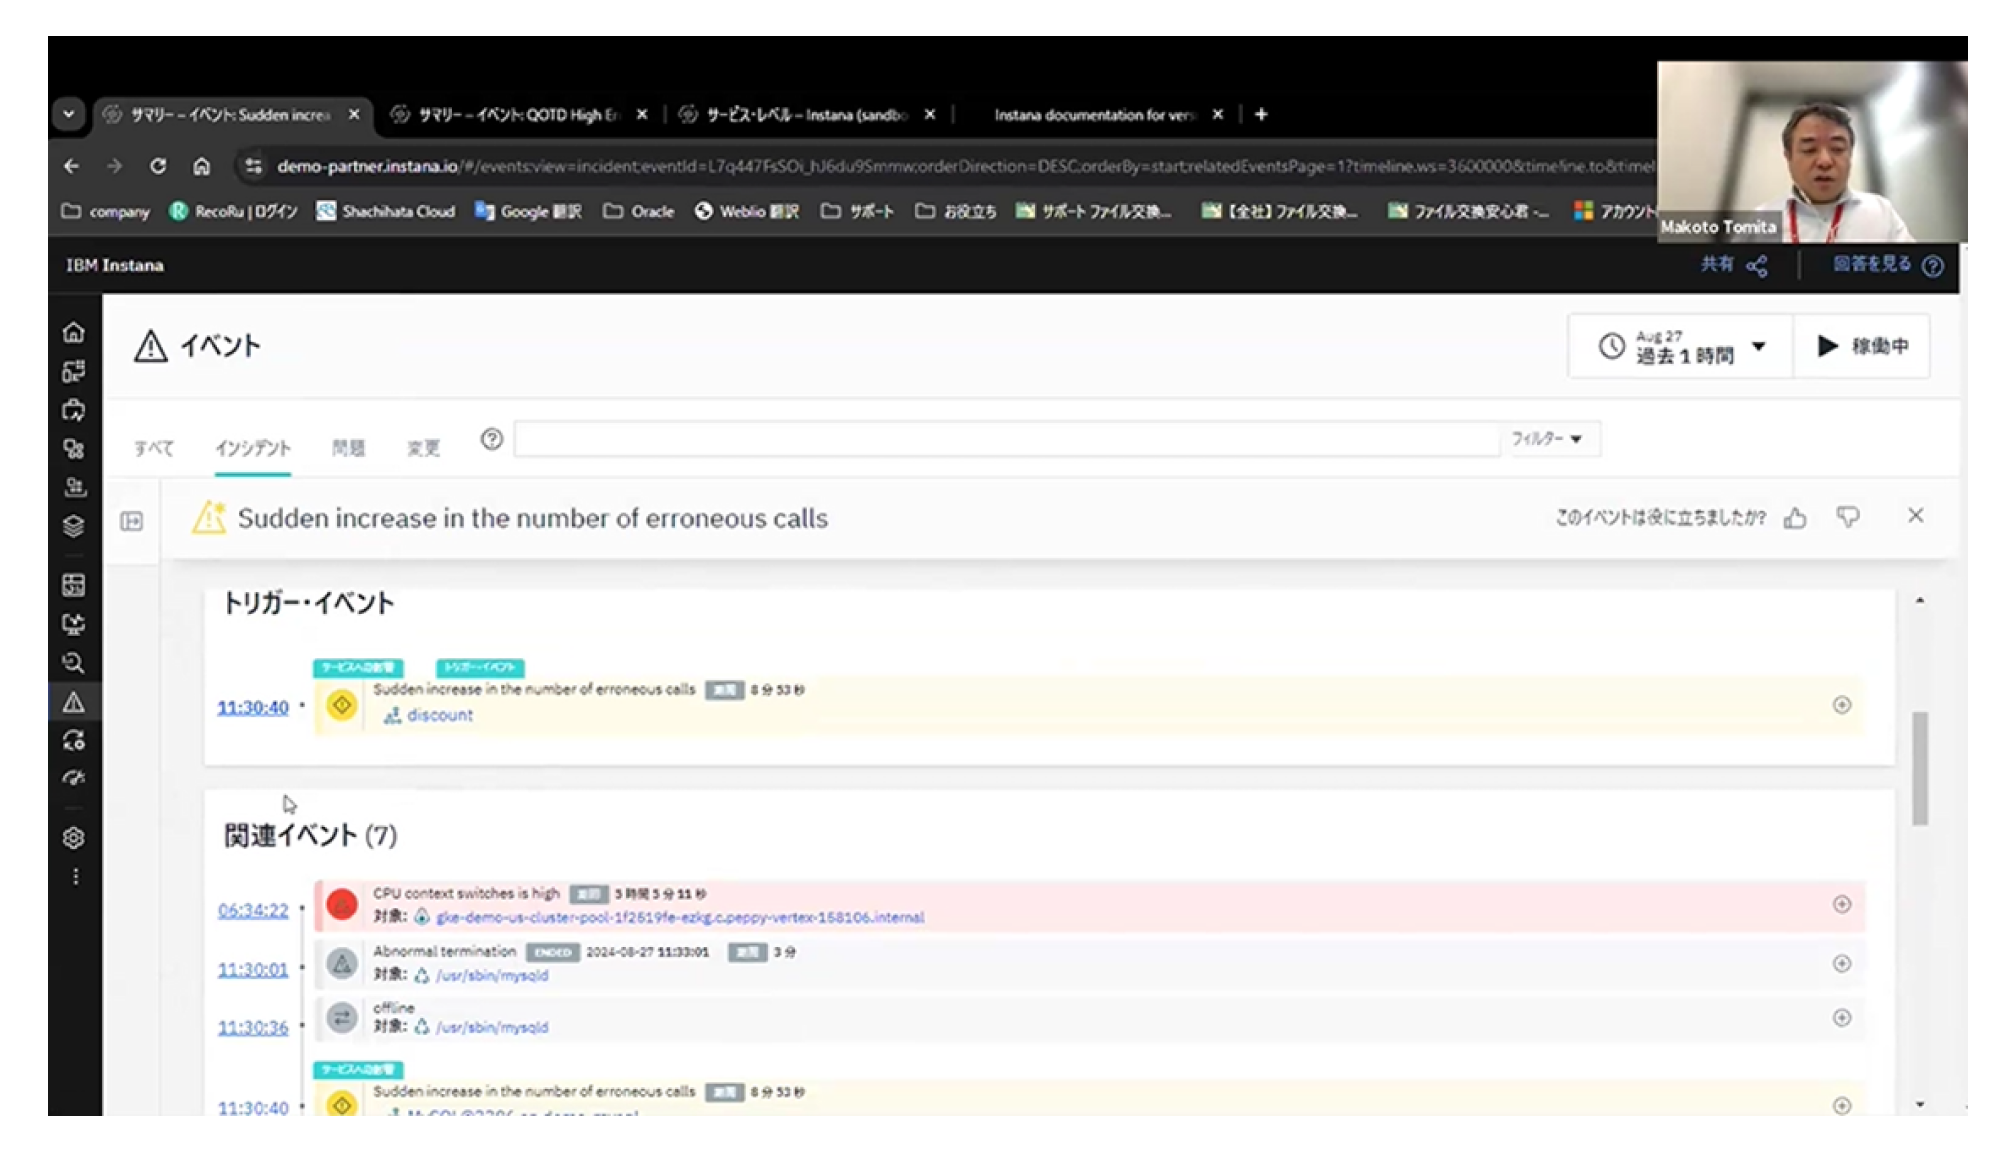
Task: Click the 11:30:40 trigger event timestamp
Action: (253, 708)
